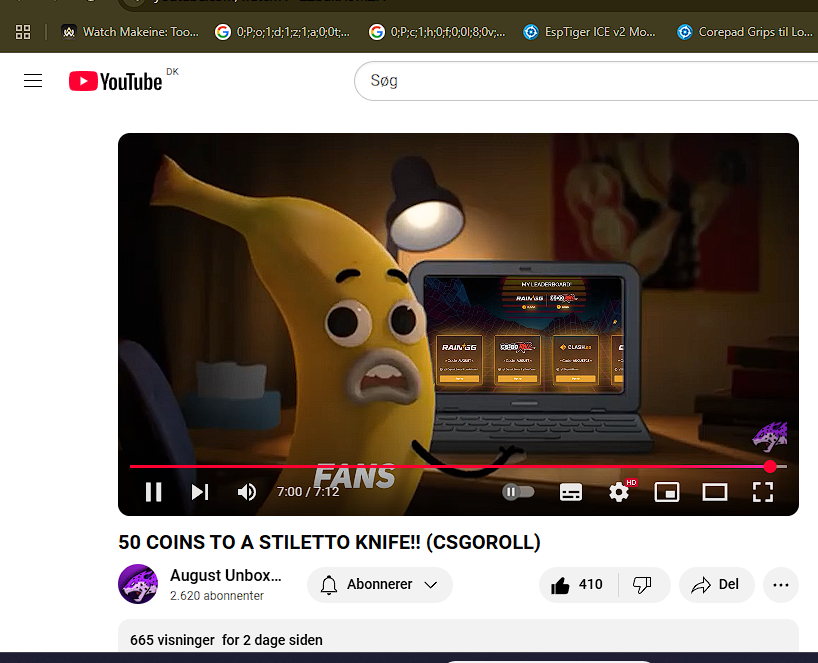Share the video with Del button

(716, 585)
